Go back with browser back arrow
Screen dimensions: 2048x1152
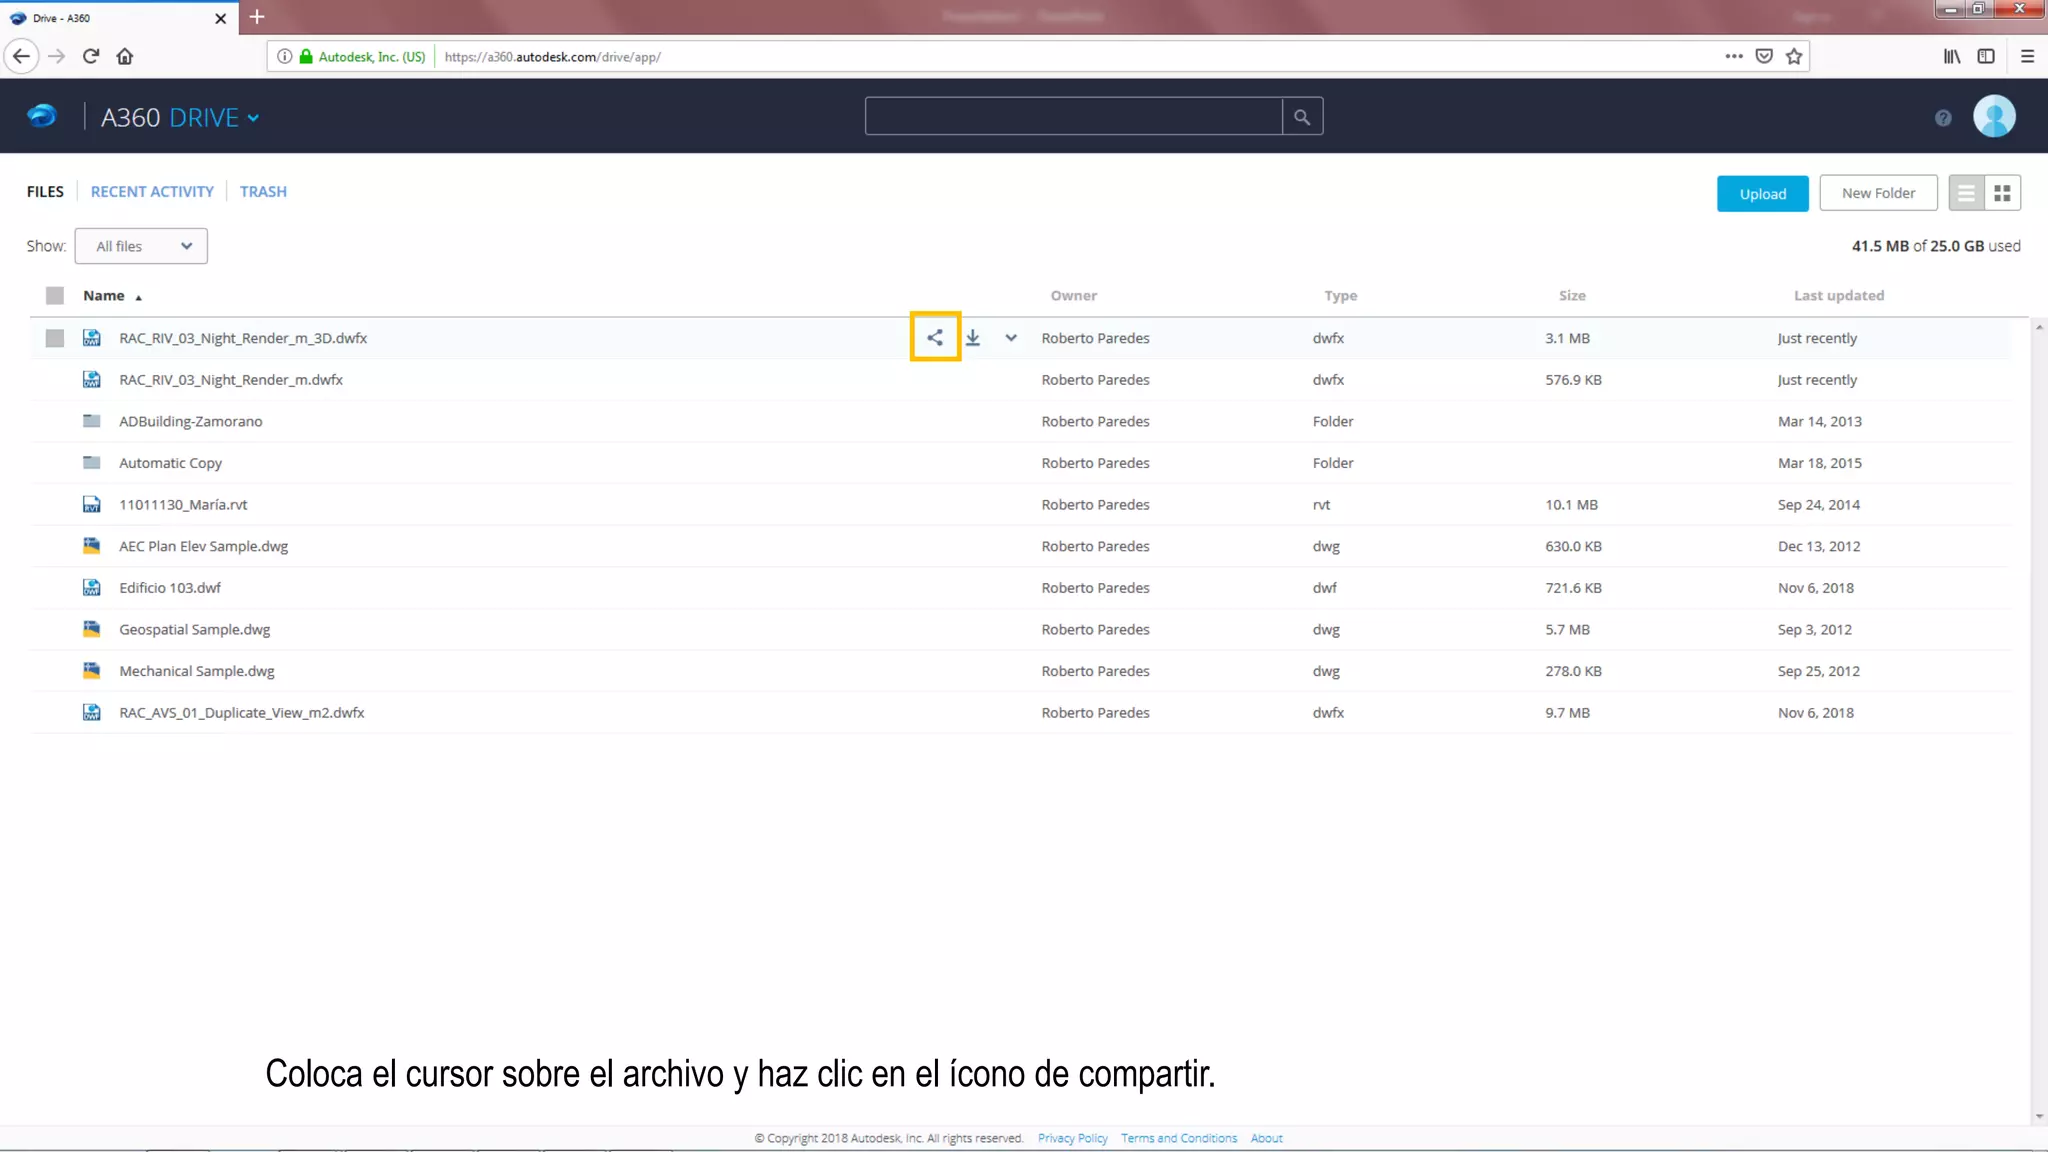tap(22, 56)
